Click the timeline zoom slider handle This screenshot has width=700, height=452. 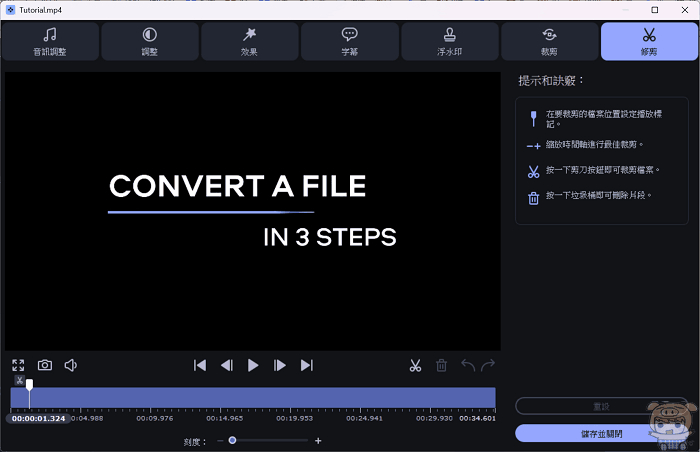pyautogui.click(x=232, y=440)
